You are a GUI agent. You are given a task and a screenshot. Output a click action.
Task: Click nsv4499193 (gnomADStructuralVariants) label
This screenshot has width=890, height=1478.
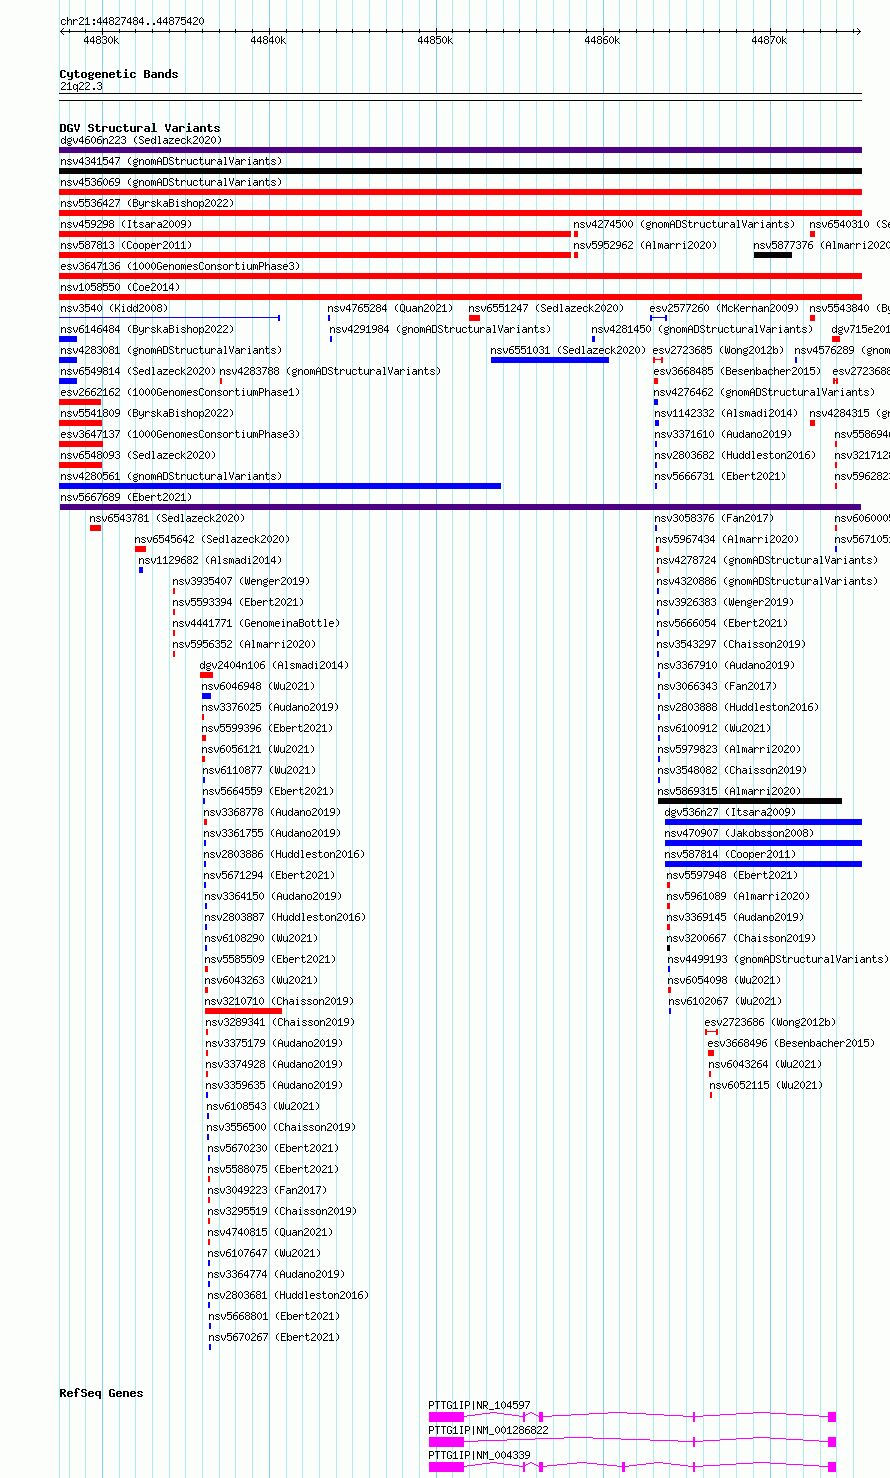(x=777, y=959)
